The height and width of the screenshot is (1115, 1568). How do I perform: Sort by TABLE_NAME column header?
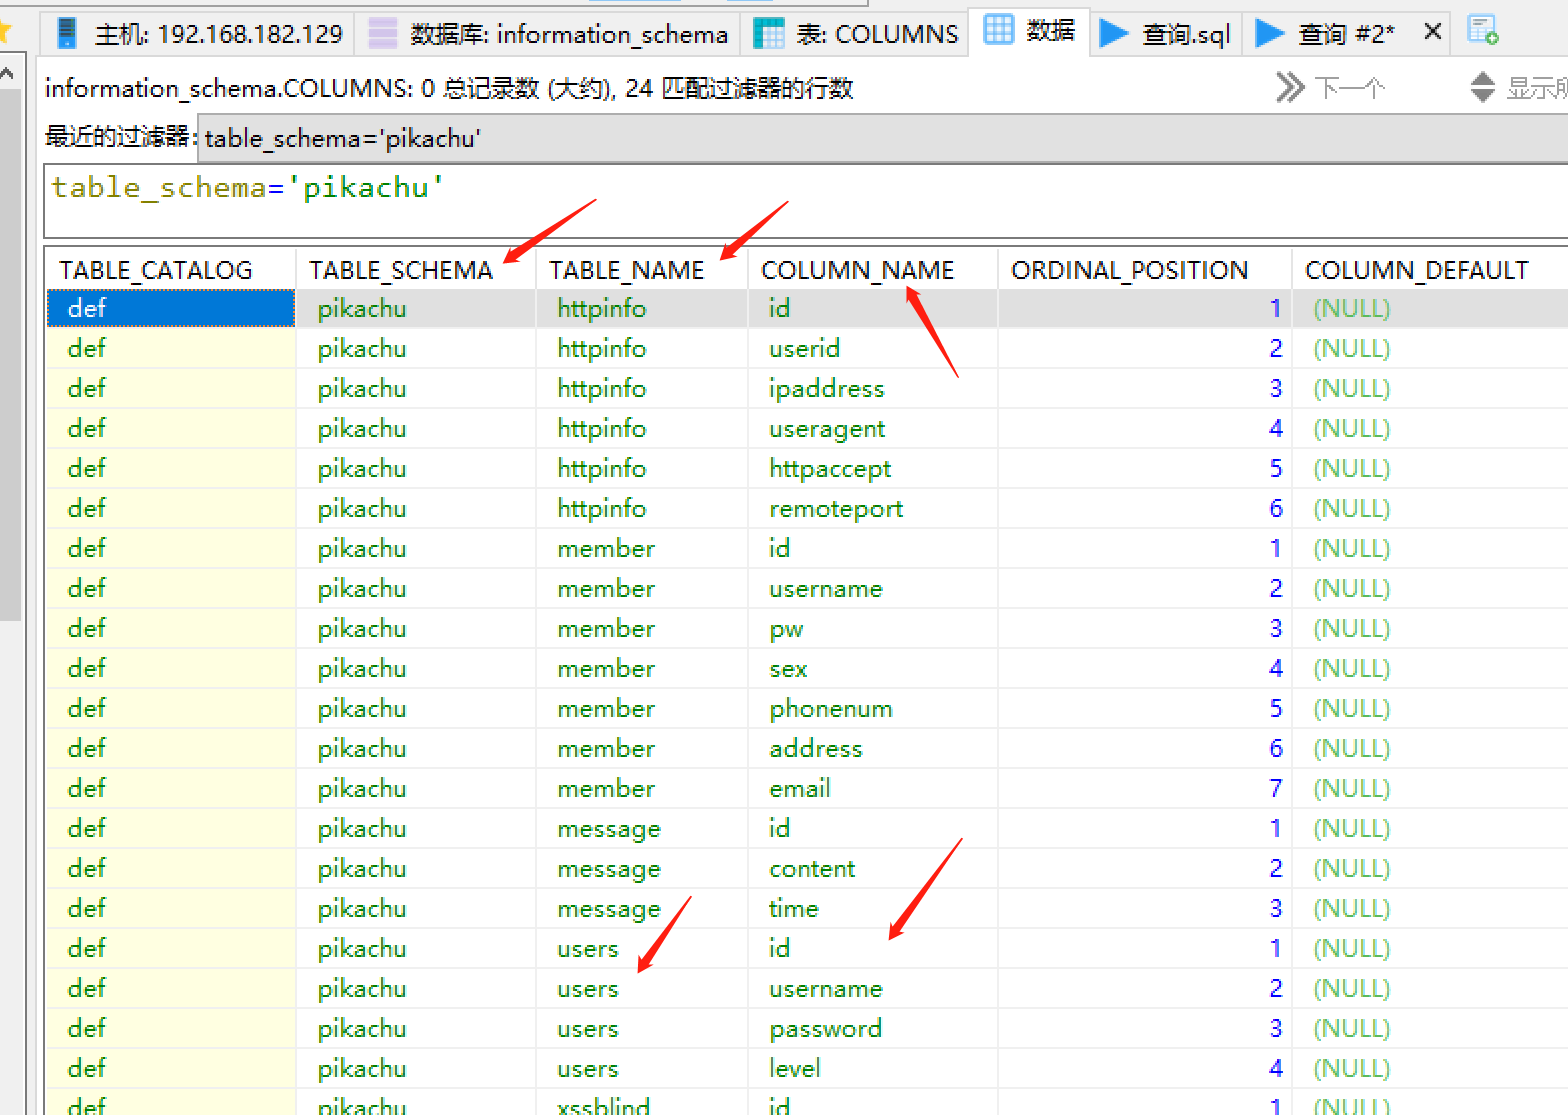(641, 270)
